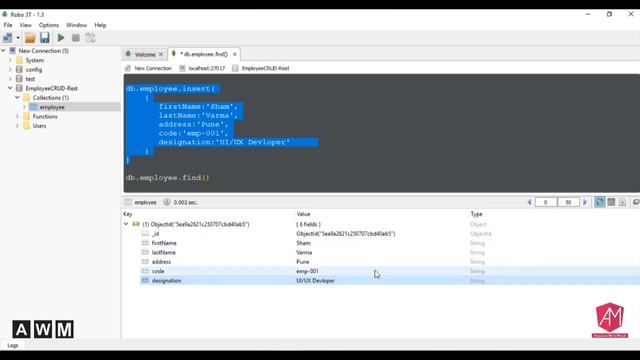This screenshot has width=640, height=360.
Task: Run the query with the green play button
Action: [61, 38]
